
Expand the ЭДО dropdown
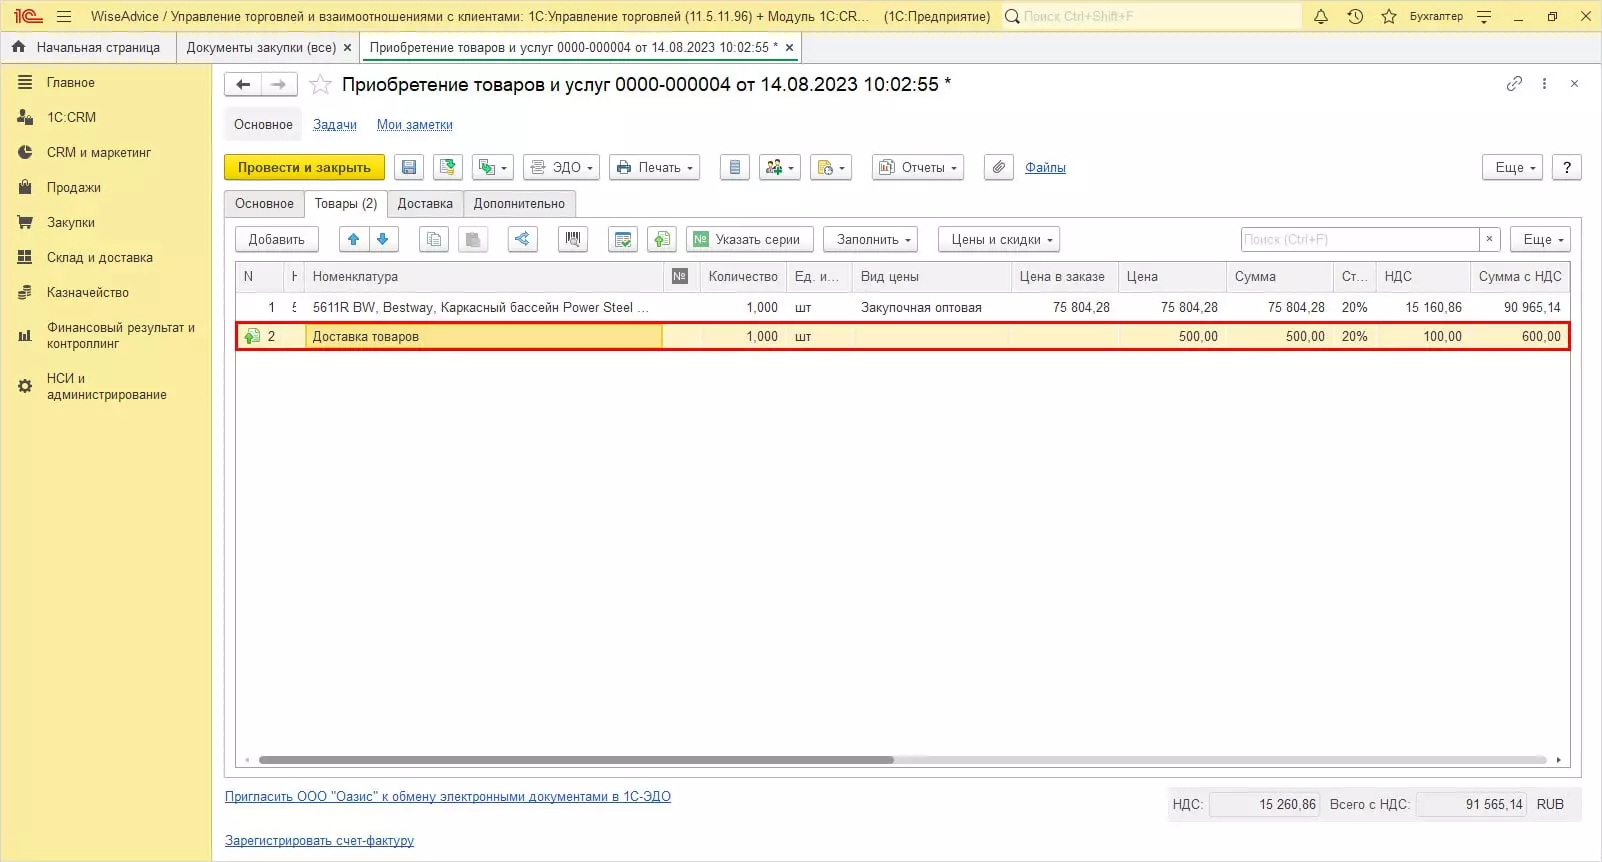(562, 167)
